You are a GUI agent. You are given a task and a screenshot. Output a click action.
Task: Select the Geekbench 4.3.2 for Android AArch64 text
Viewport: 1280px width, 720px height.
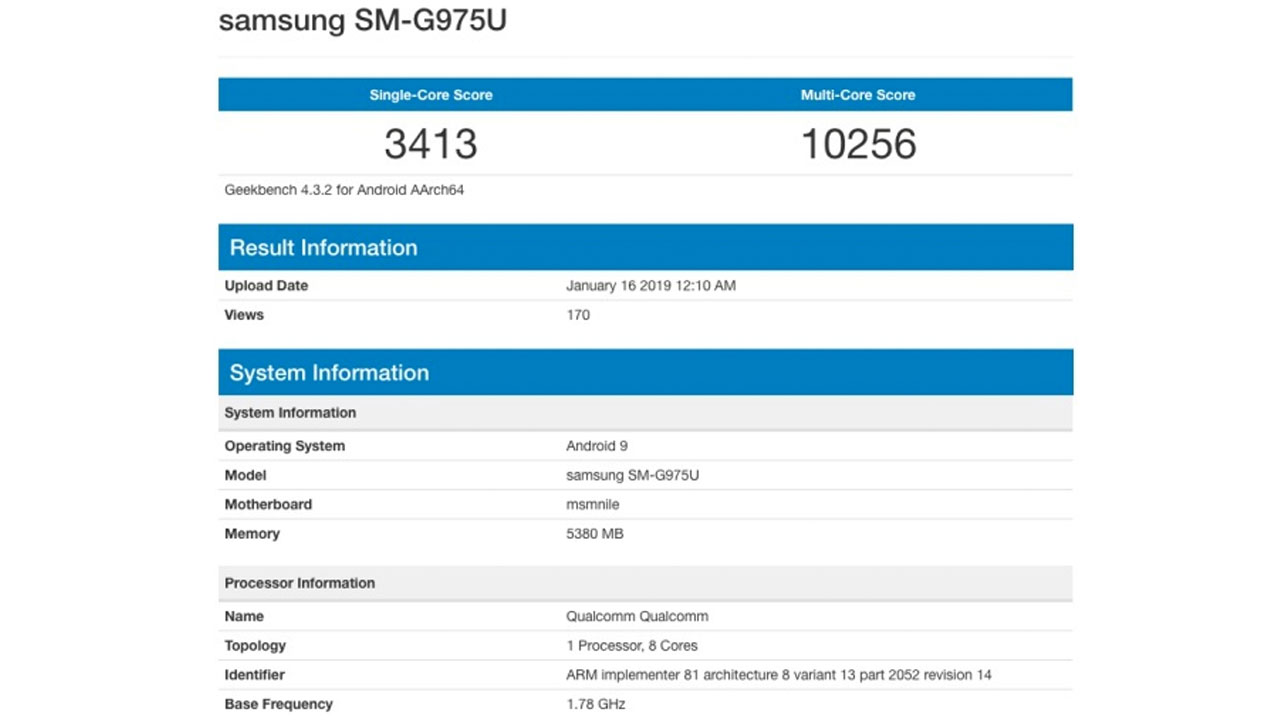point(344,189)
